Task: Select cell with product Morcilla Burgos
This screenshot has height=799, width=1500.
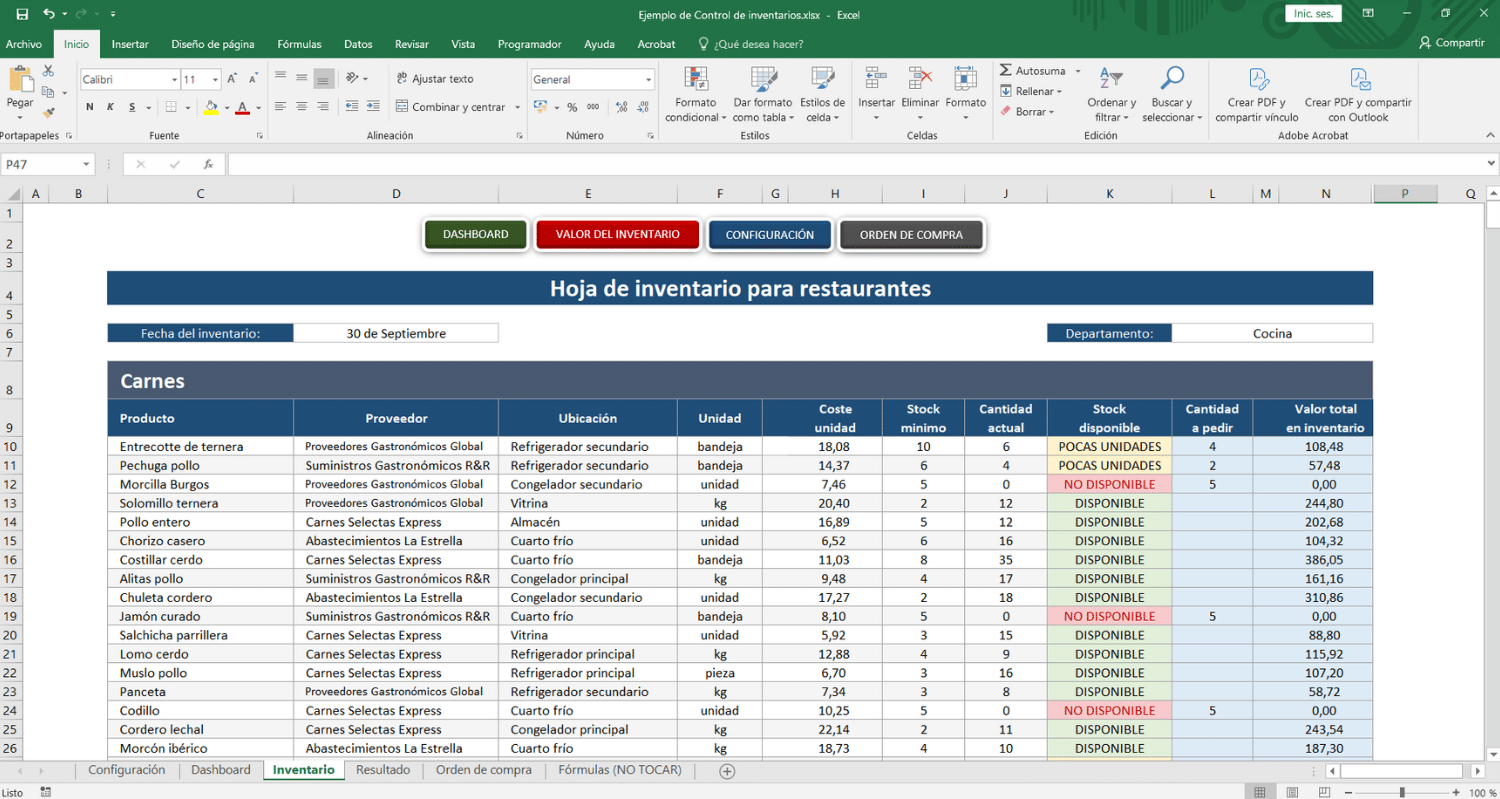Action: 200,484
